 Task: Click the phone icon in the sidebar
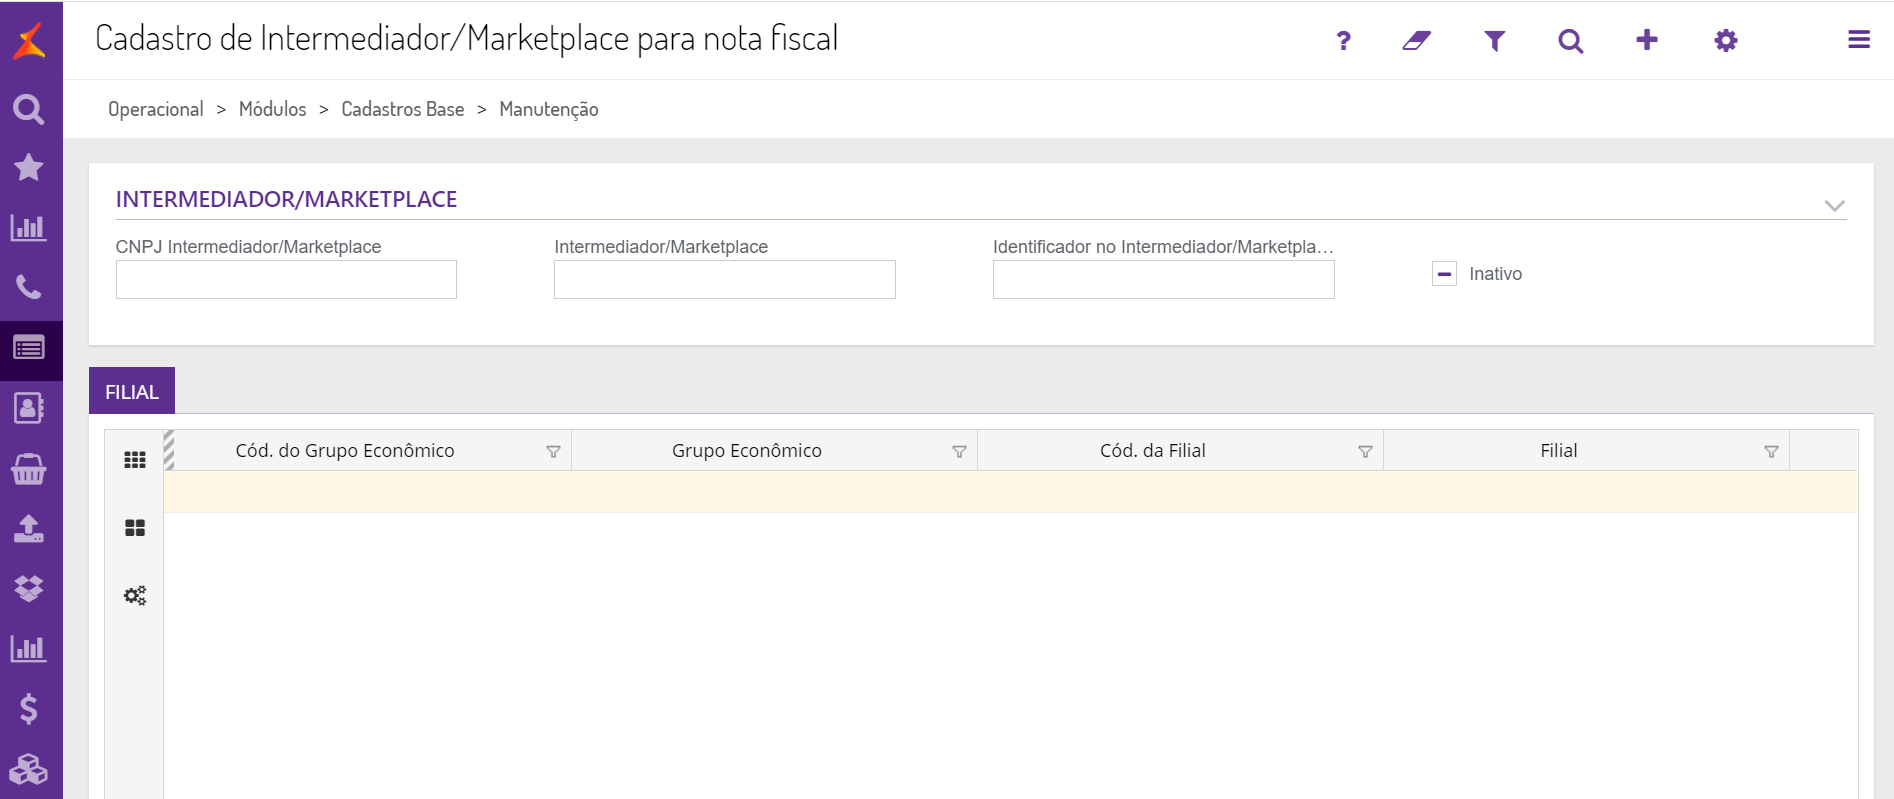tap(29, 288)
